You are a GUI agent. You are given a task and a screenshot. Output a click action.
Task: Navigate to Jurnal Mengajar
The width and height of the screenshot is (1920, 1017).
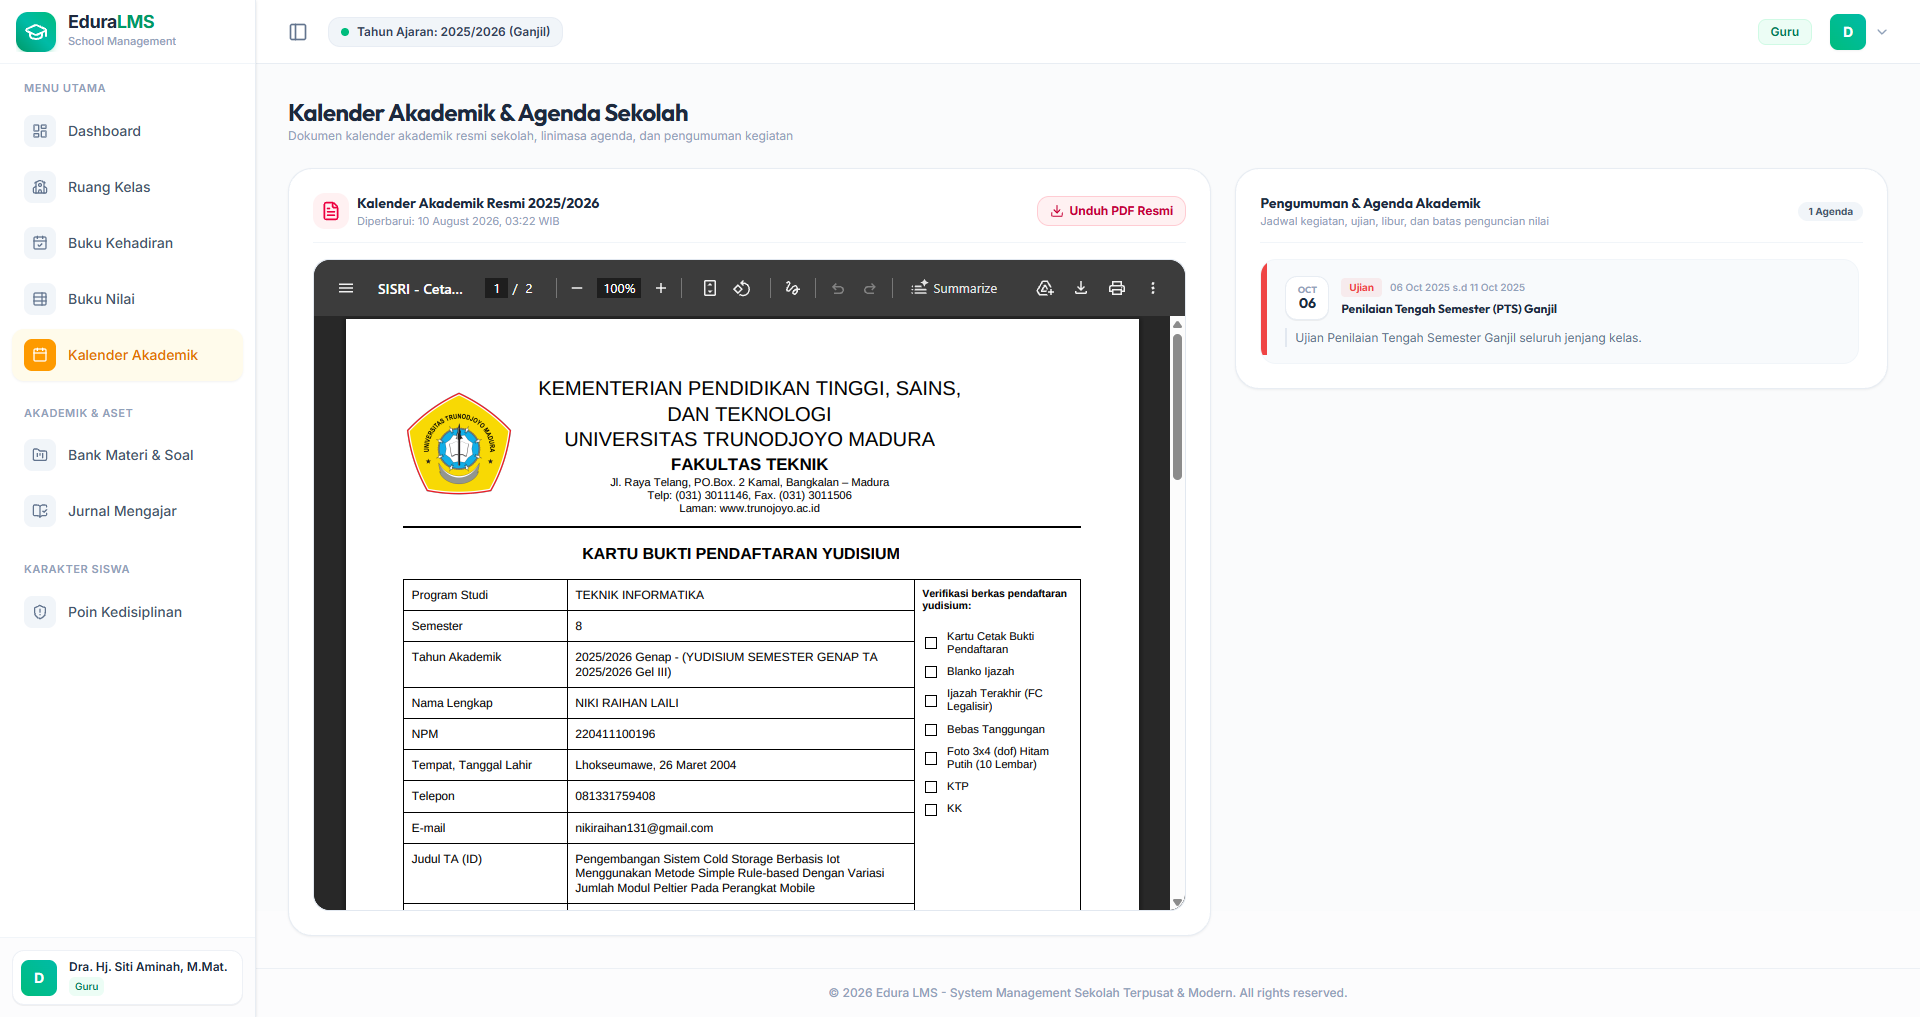coord(128,511)
